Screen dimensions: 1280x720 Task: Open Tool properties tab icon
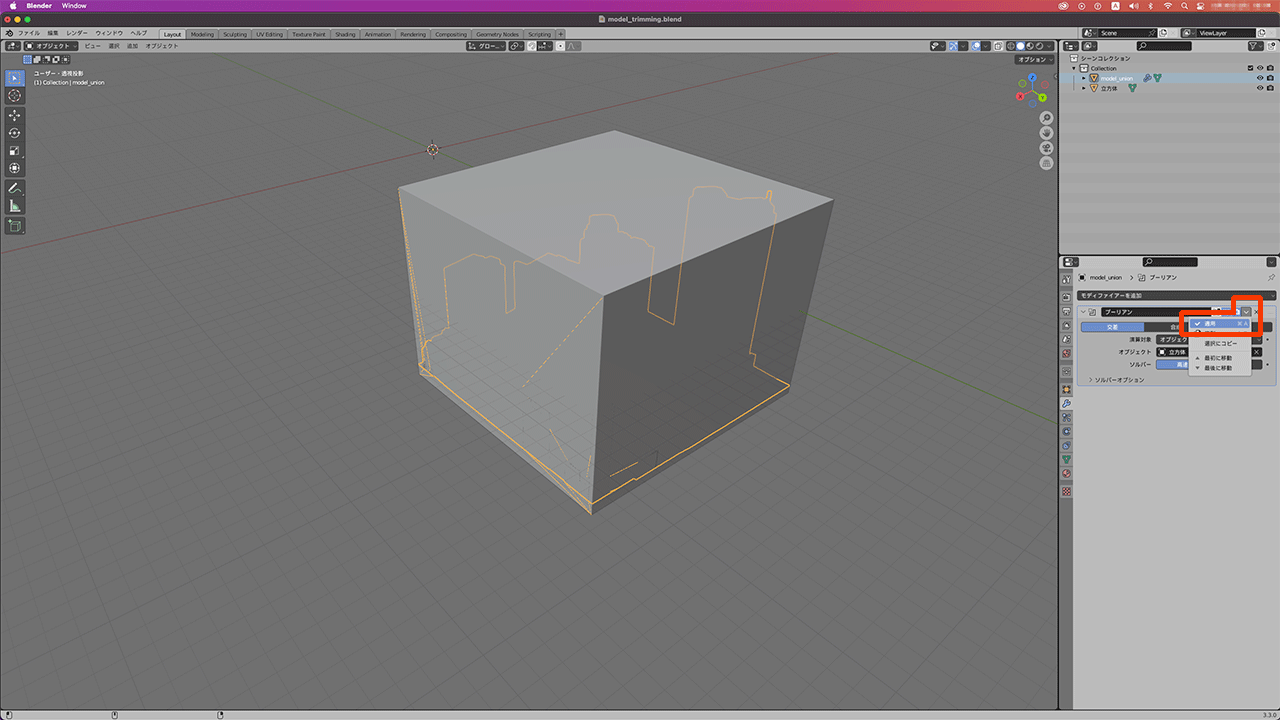tap(1066, 279)
